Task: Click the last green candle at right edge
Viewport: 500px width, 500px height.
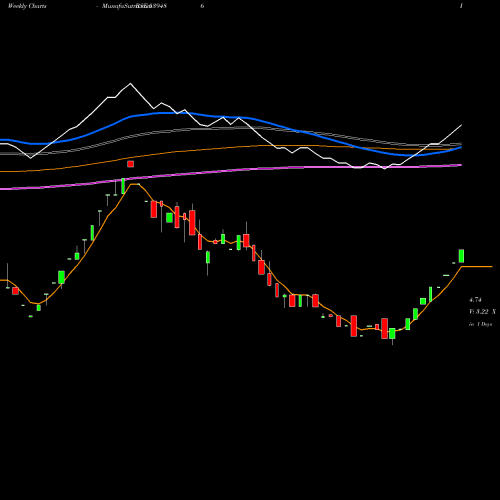Action: click(x=461, y=256)
